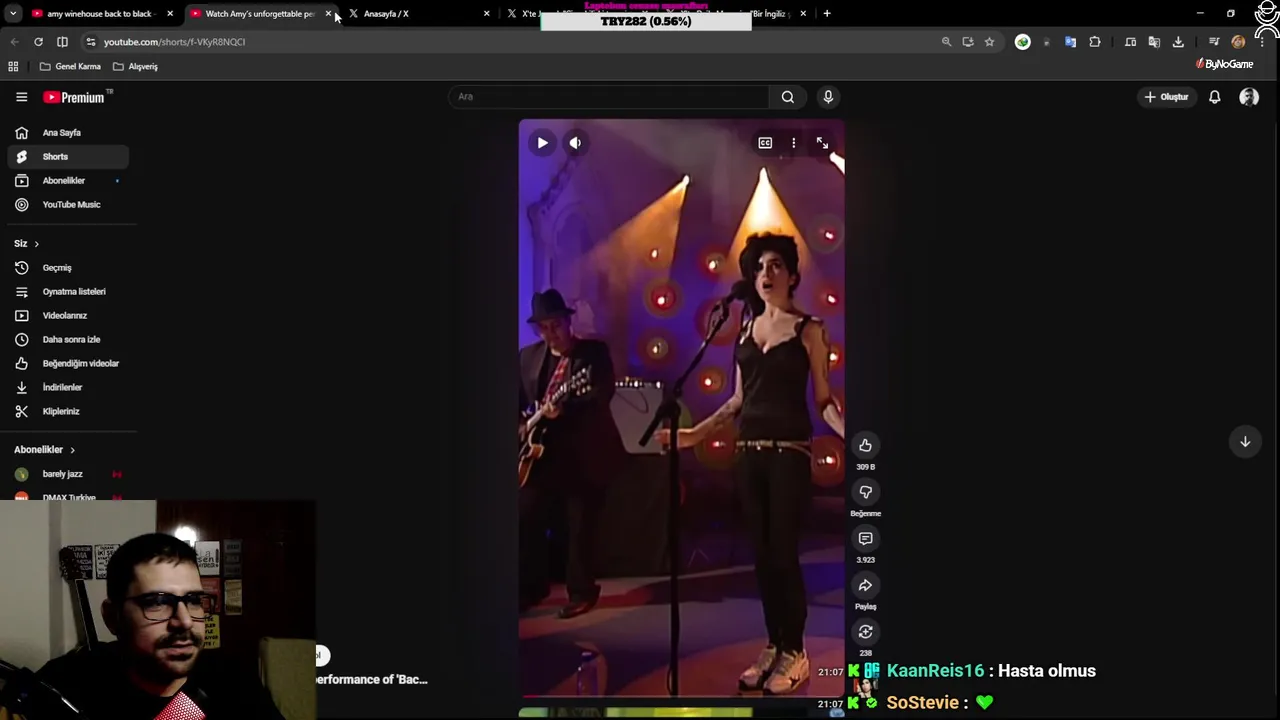Open Beğendiğim videolar list

(67, 363)
